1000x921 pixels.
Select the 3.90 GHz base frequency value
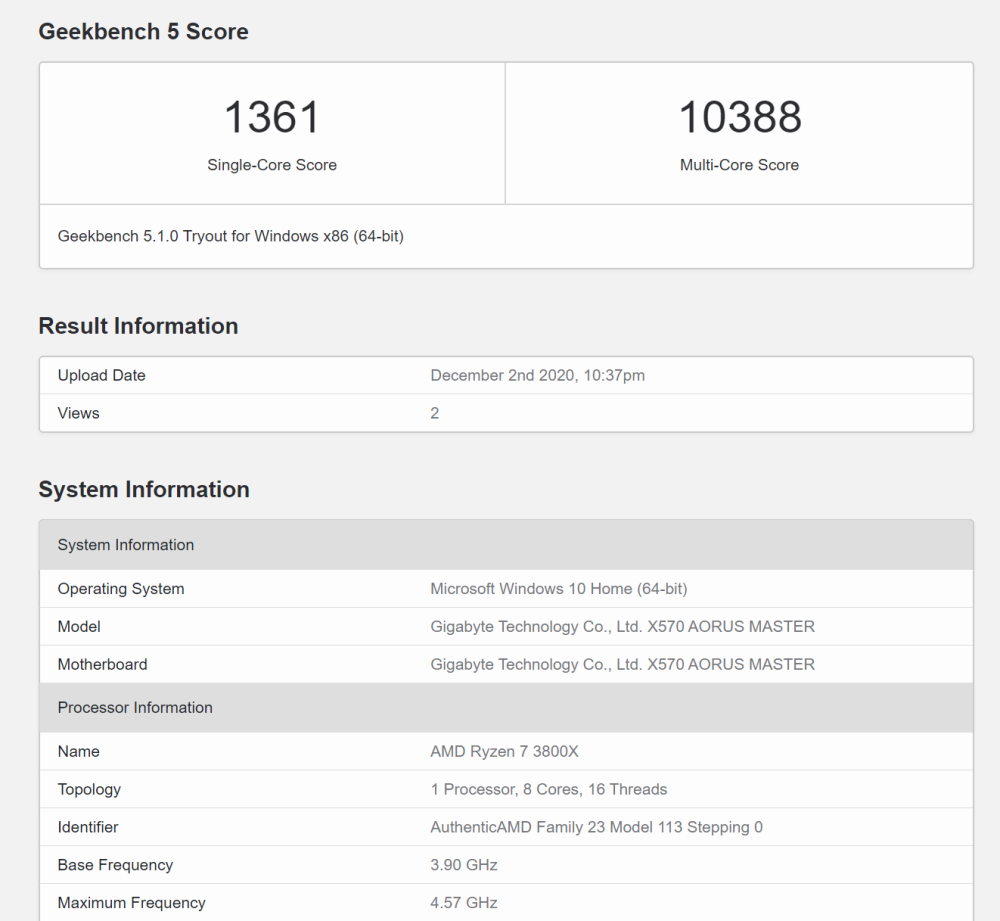(464, 865)
